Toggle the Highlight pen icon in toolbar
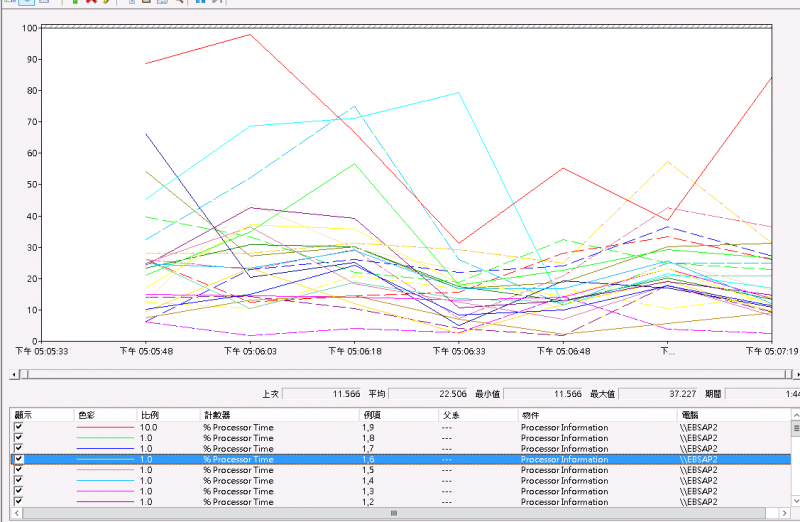Screen dimensions: 800x522 (x=104, y=2)
